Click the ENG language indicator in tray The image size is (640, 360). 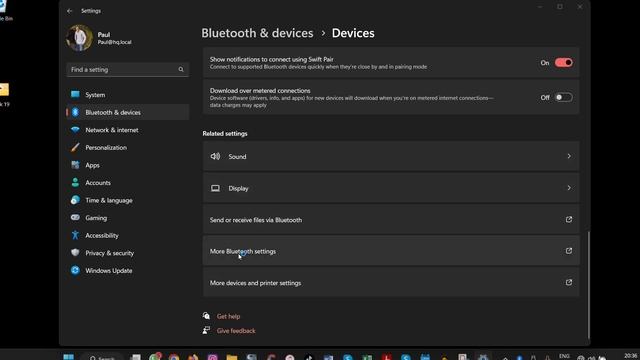click(564, 357)
